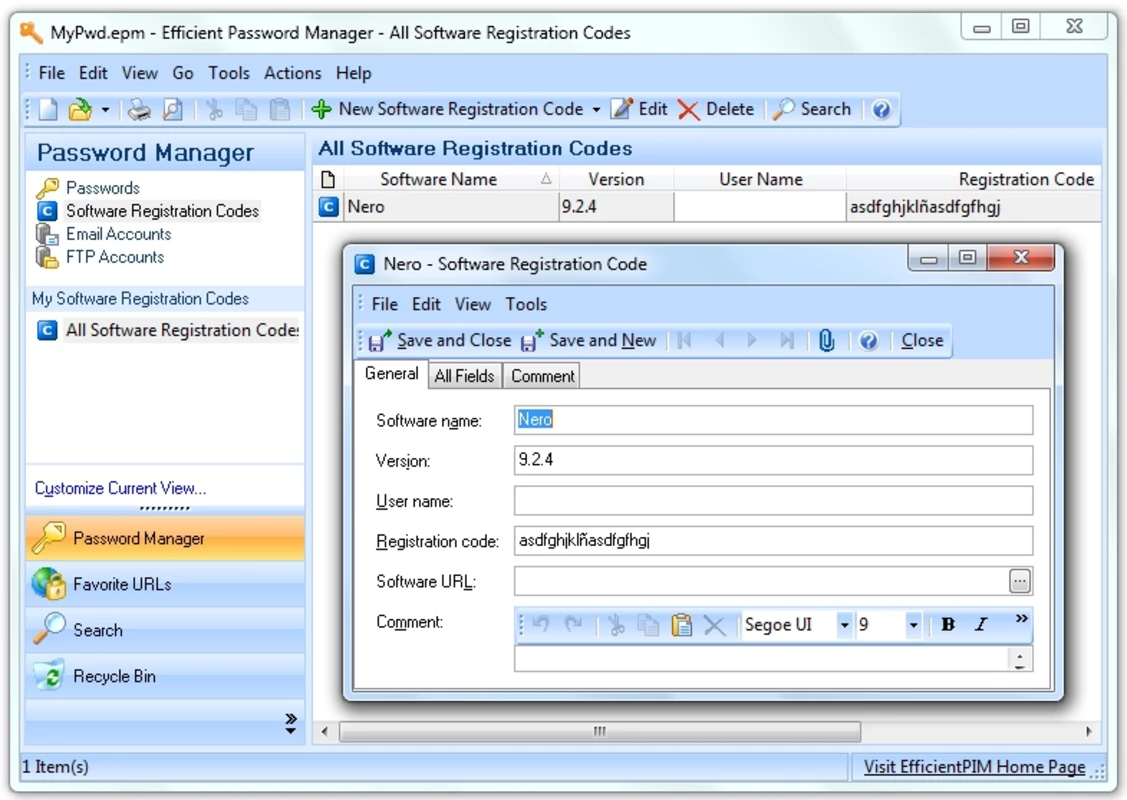Sort by User Name column header
1127x800 pixels.
[760, 180]
